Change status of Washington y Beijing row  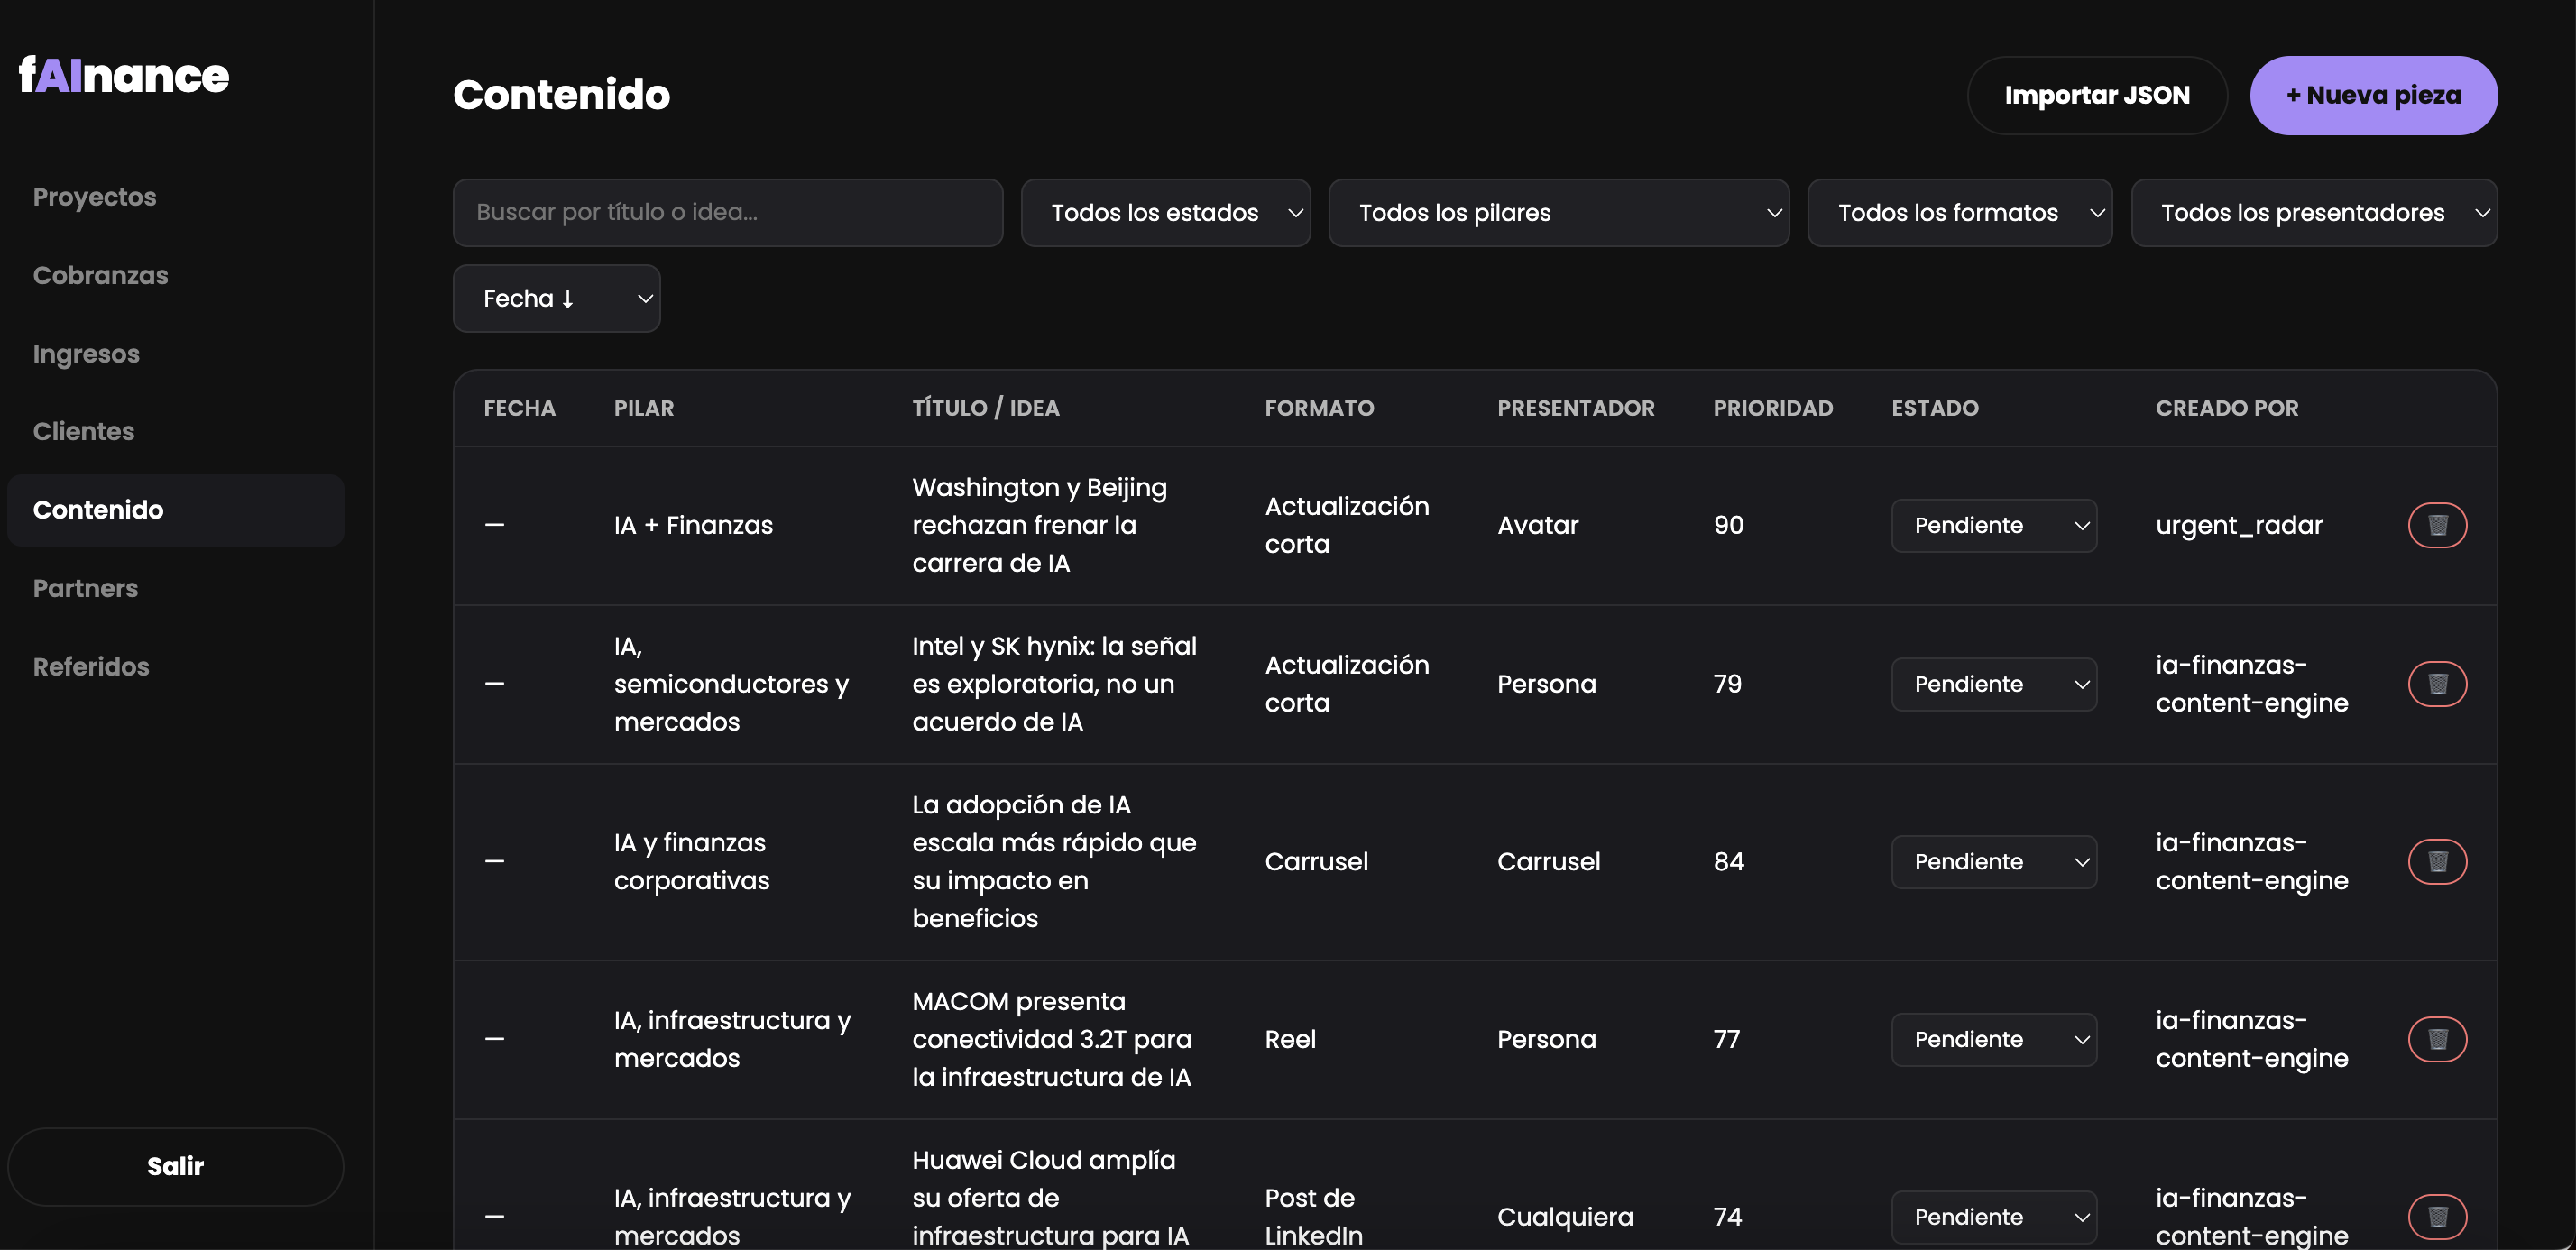click(x=1993, y=525)
